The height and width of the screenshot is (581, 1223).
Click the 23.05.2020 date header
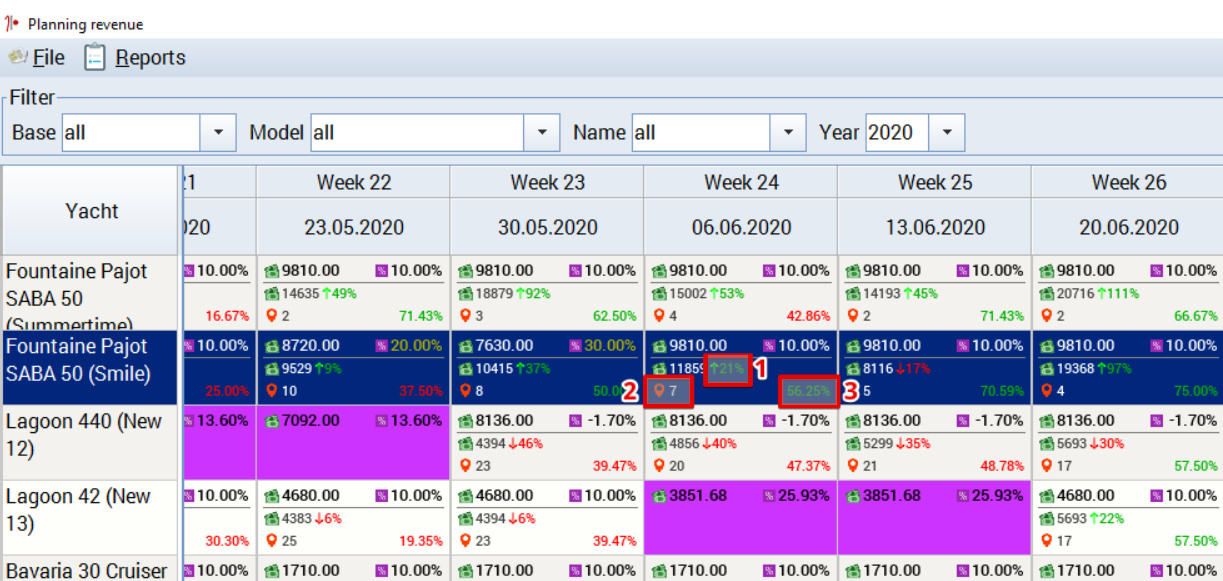pos(354,227)
